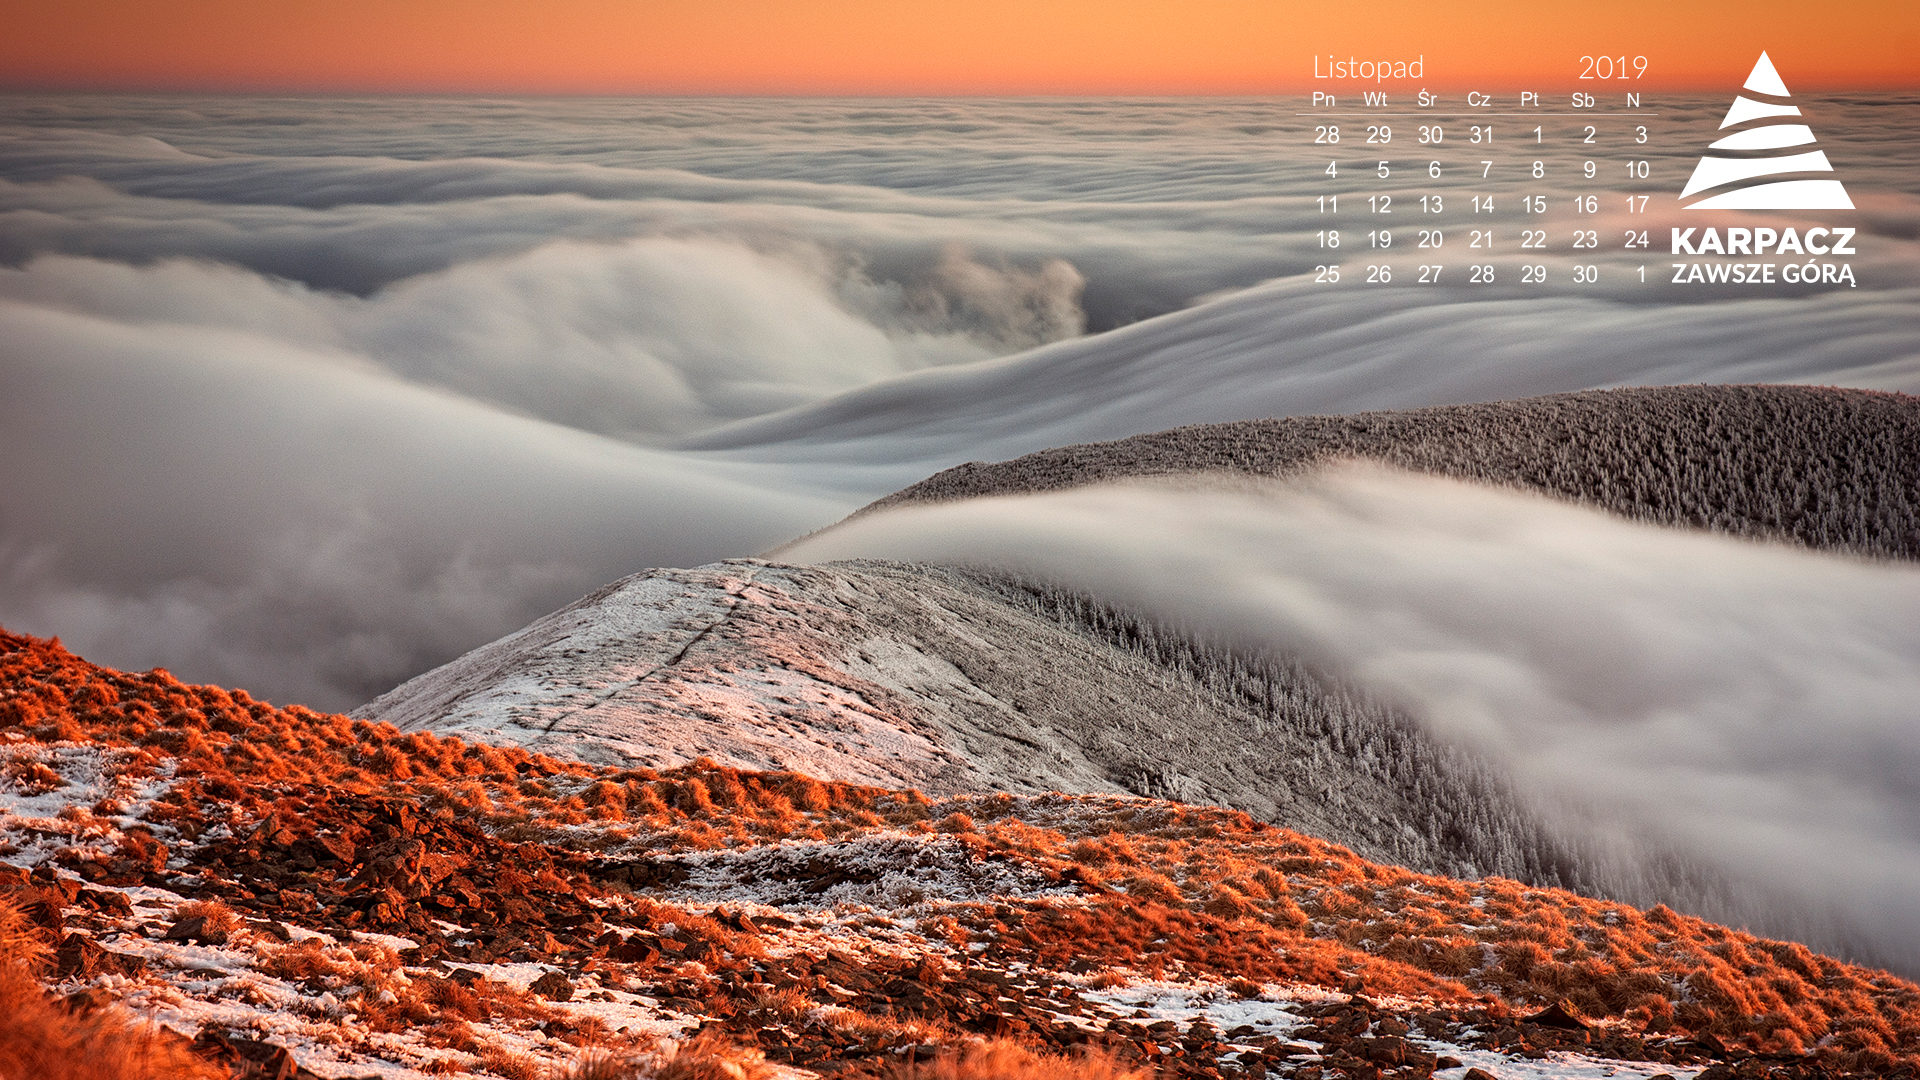
Task: Pick calendar date 8
Action: click(1538, 170)
